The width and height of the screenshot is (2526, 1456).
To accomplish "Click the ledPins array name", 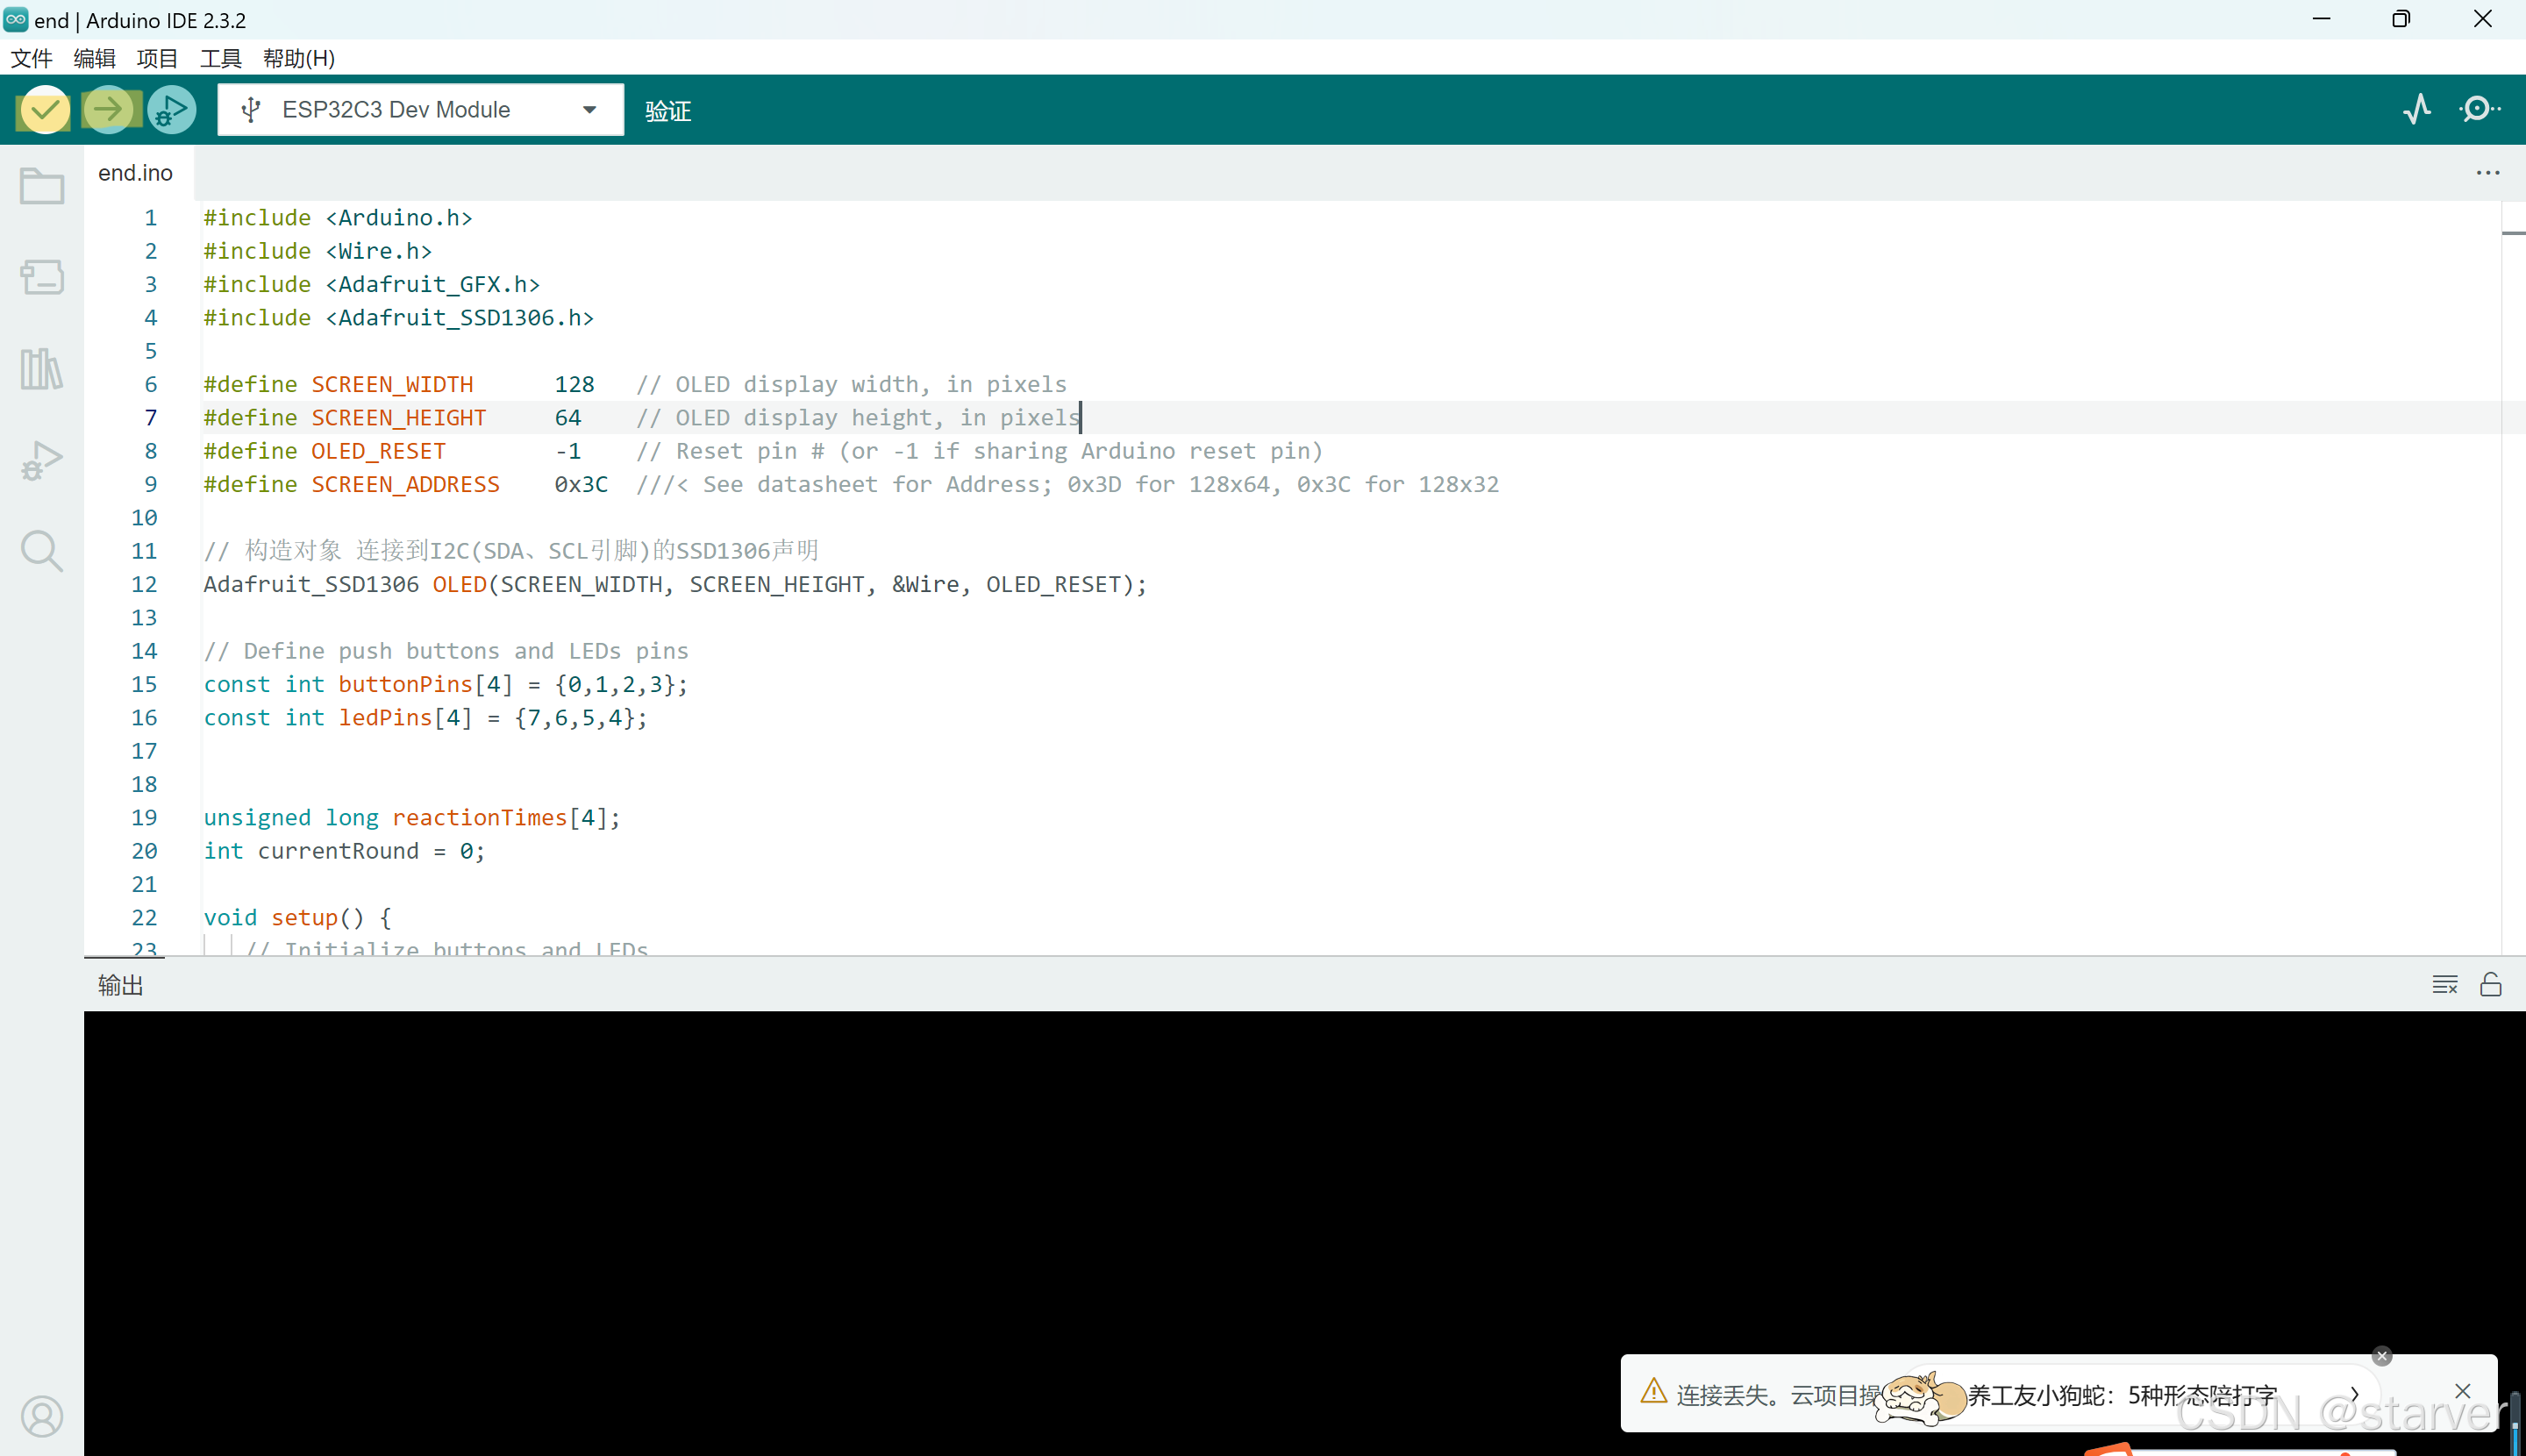I will coord(385,717).
